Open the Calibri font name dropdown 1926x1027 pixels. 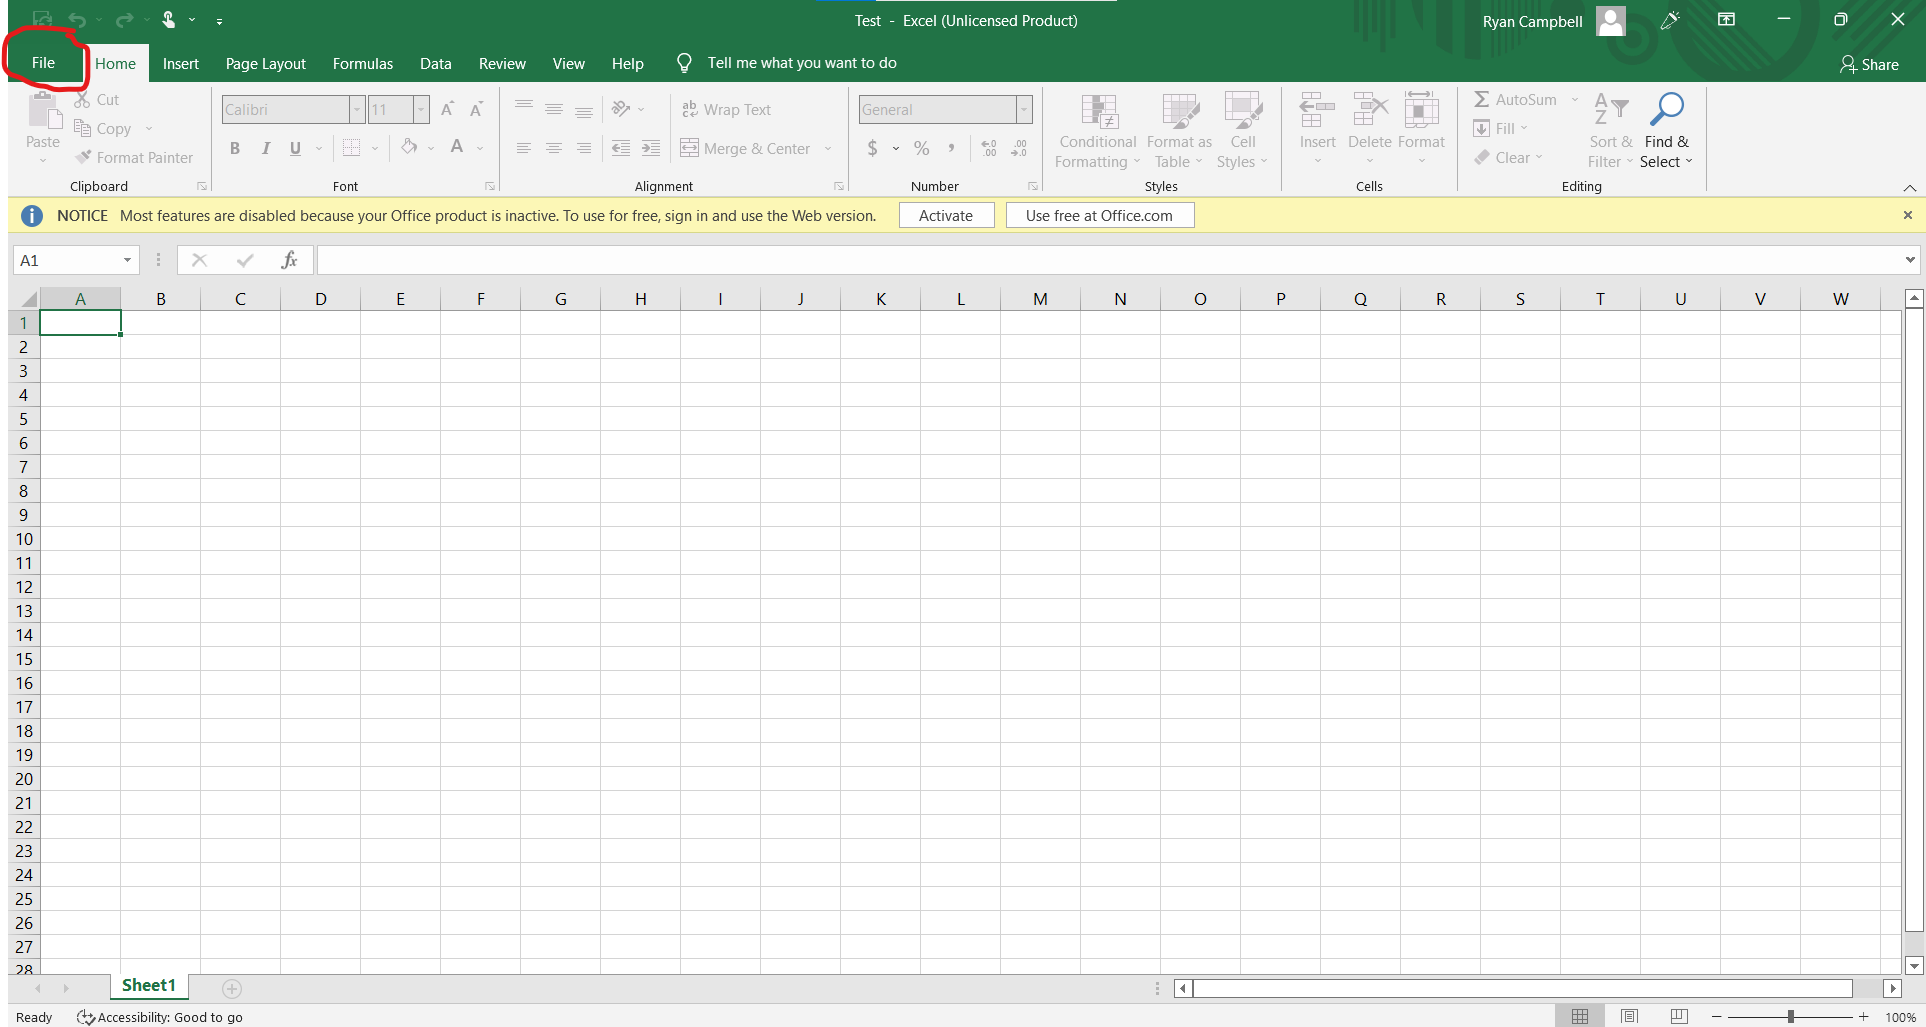click(x=357, y=109)
